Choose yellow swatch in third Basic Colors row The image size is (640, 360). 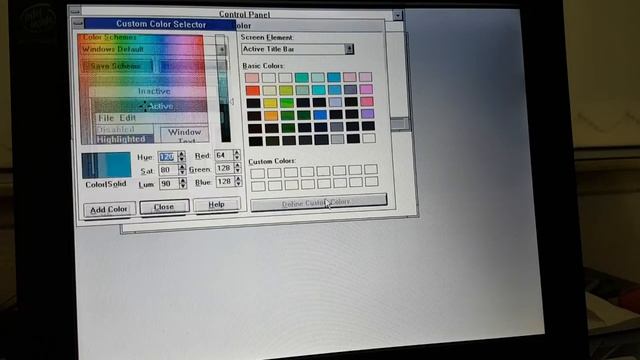coord(270,103)
